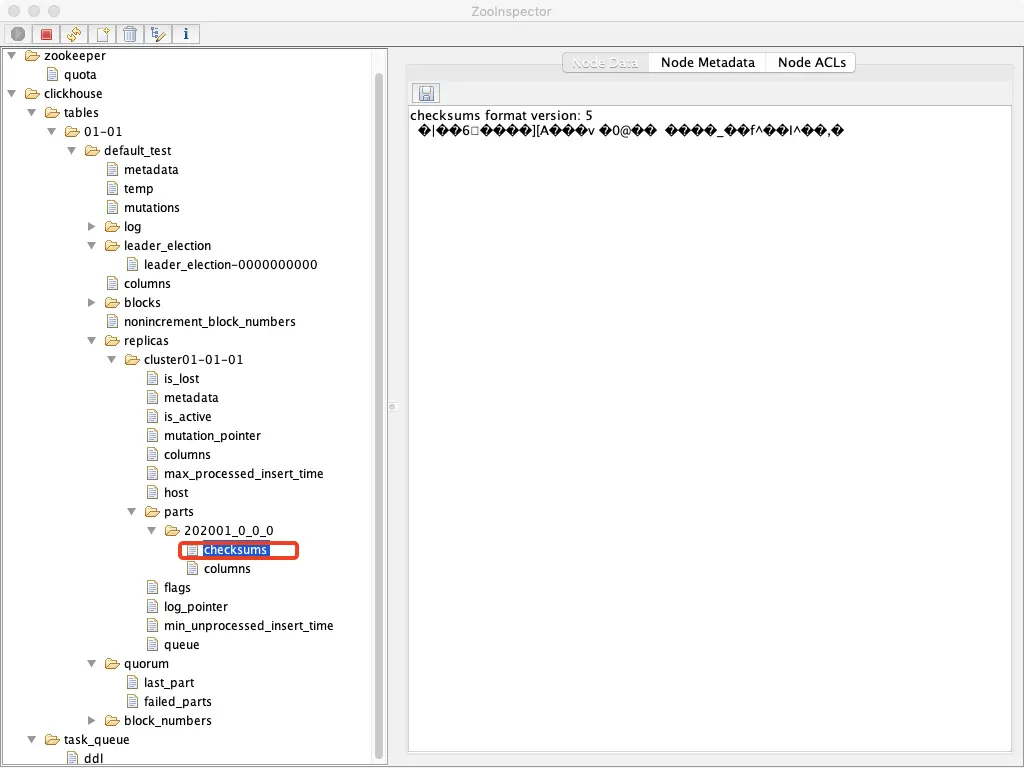The height and width of the screenshot is (768, 1024).
Task: Click the tables folder icon
Action: tap(52, 112)
